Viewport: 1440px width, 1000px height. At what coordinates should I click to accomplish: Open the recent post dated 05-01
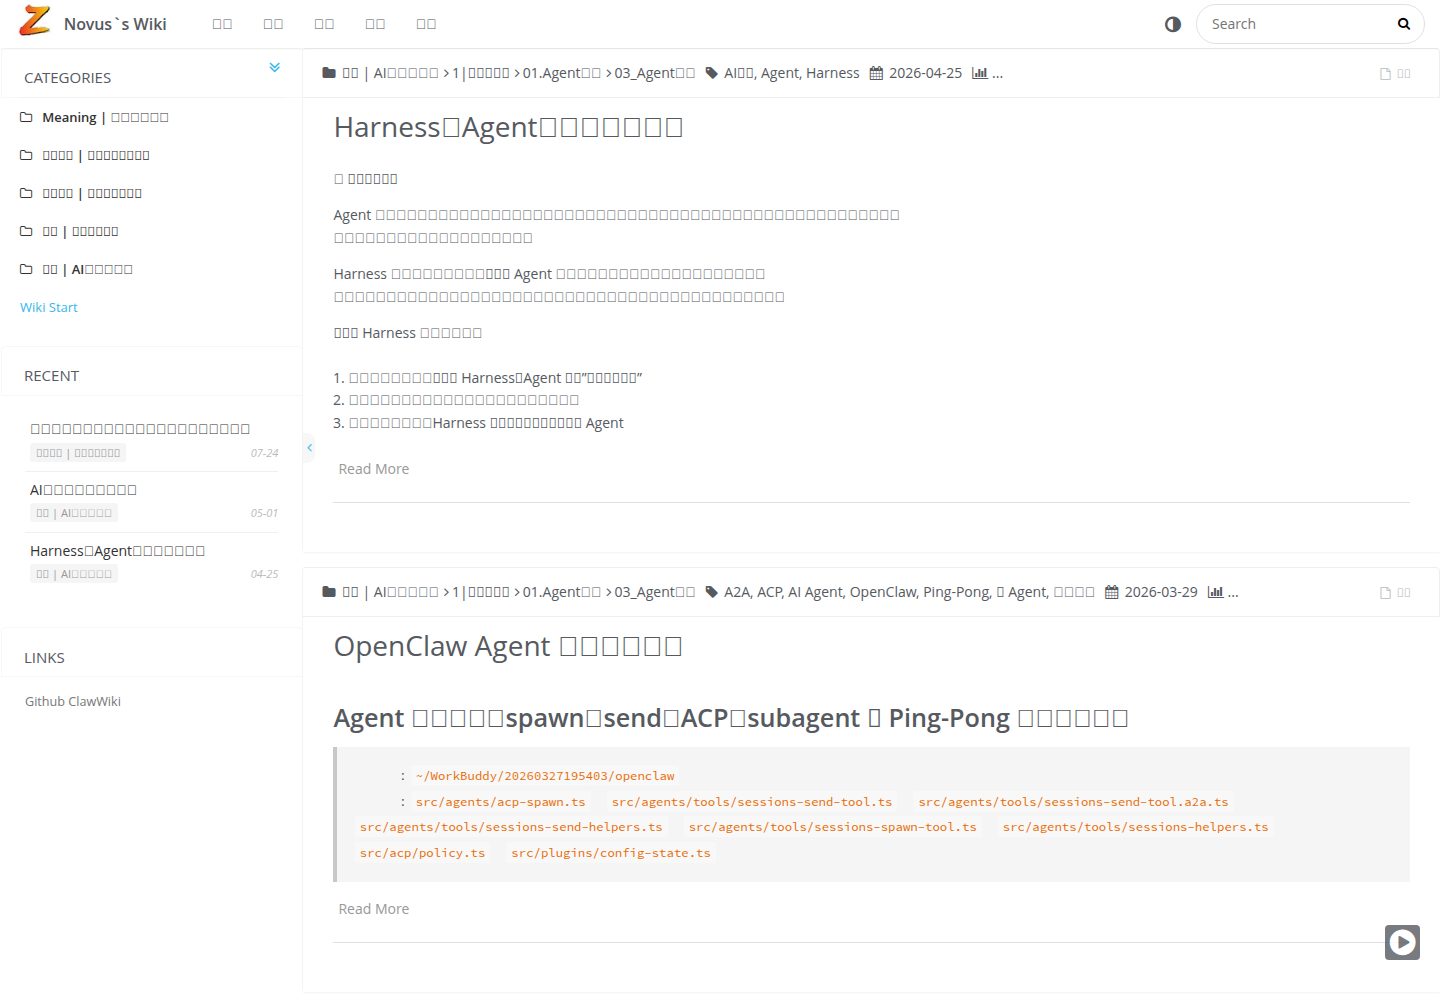point(83,490)
